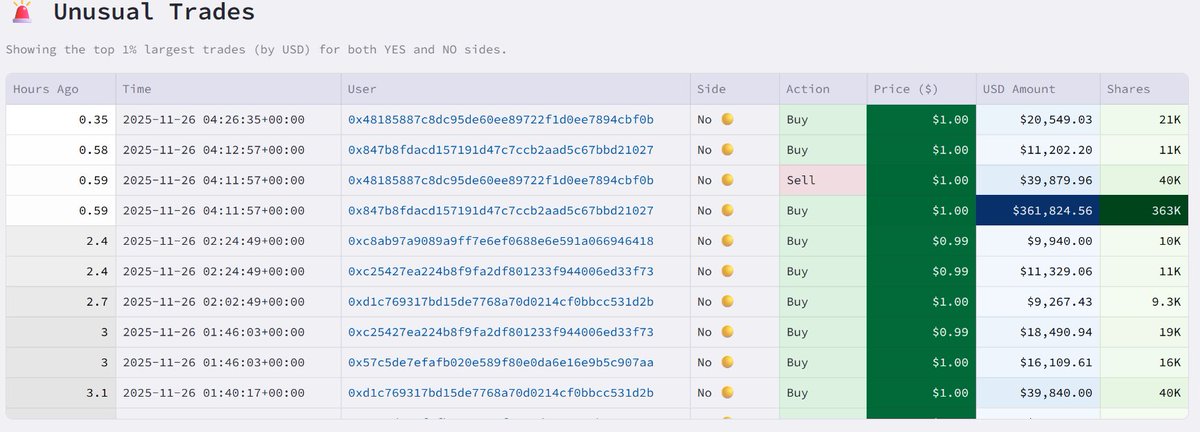The width and height of the screenshot is (1200, 432).
Task: Select the 9.3K shares cell
Action: point(1147,302)
